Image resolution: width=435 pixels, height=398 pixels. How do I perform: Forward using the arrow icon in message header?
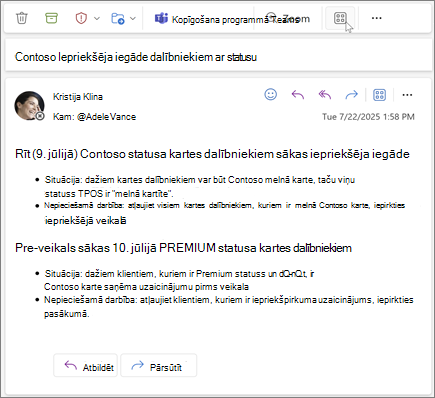[x=351, y=95]
